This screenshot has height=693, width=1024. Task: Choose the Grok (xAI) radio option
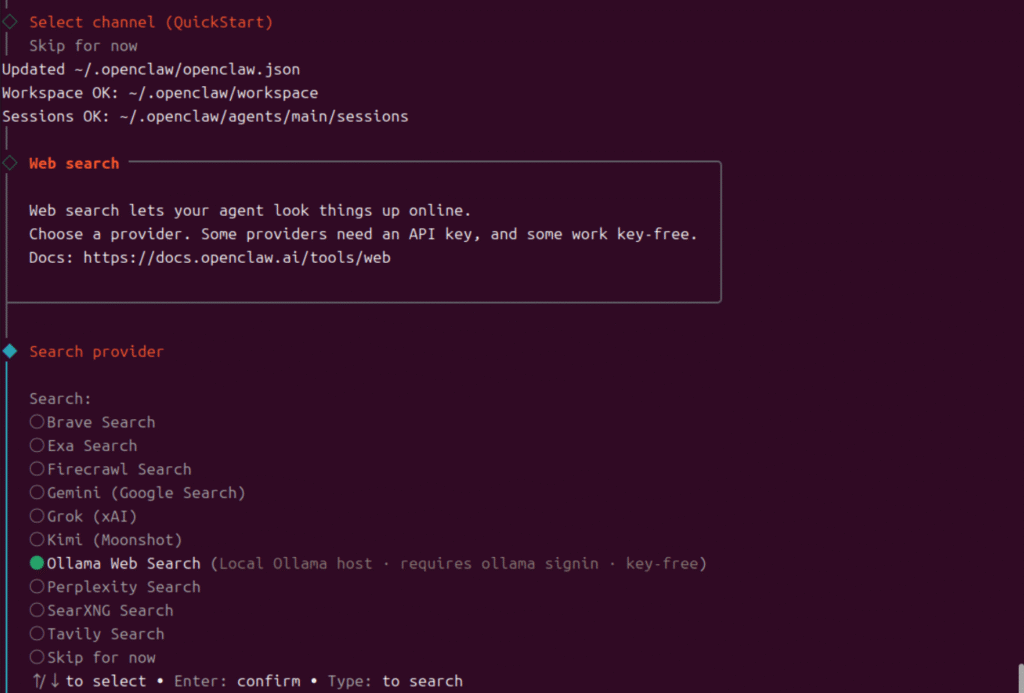(37, 516)
